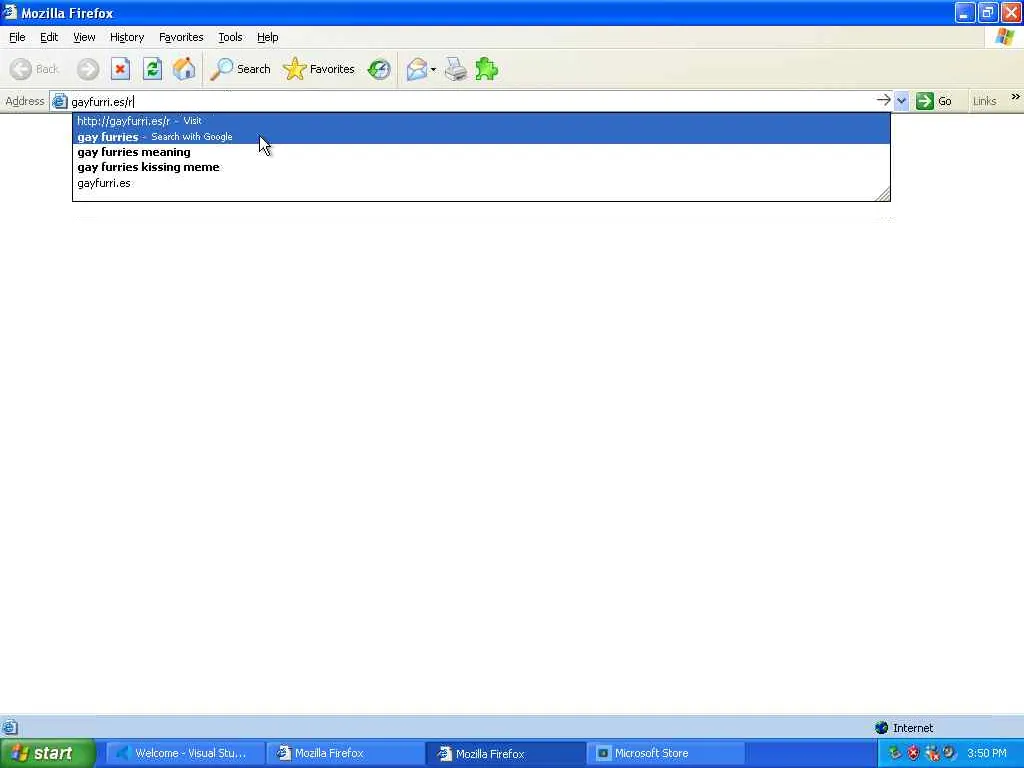Select 'gay furries meaning' suggestion
The width and height of the screenshot is (1024, 768).
coord(481,152)
